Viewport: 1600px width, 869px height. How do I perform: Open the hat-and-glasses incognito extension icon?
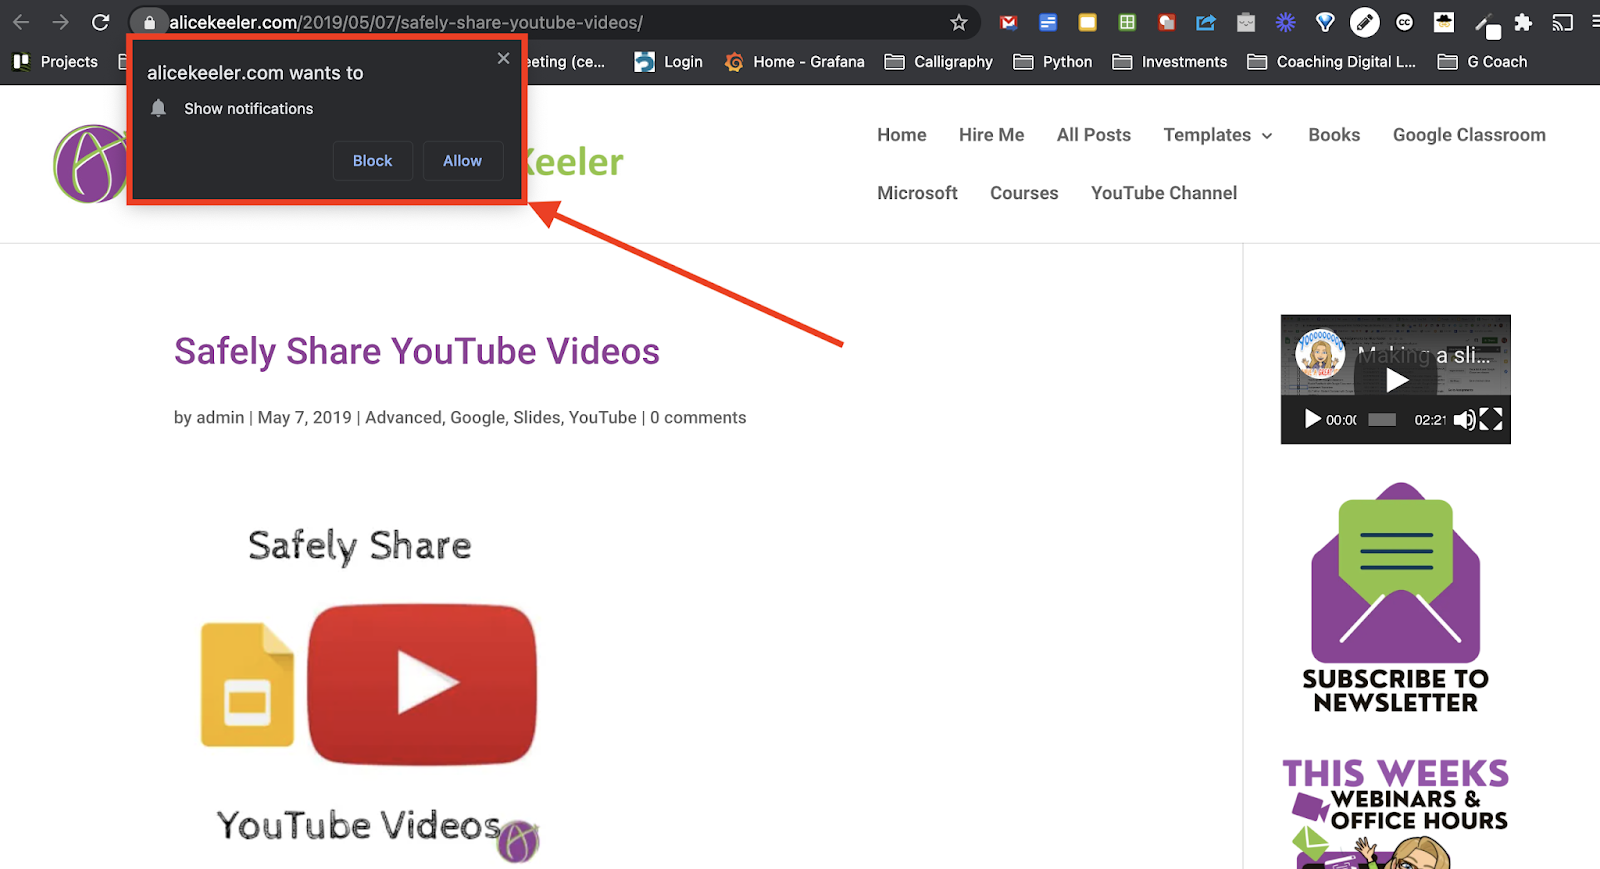coord(1444,22)
